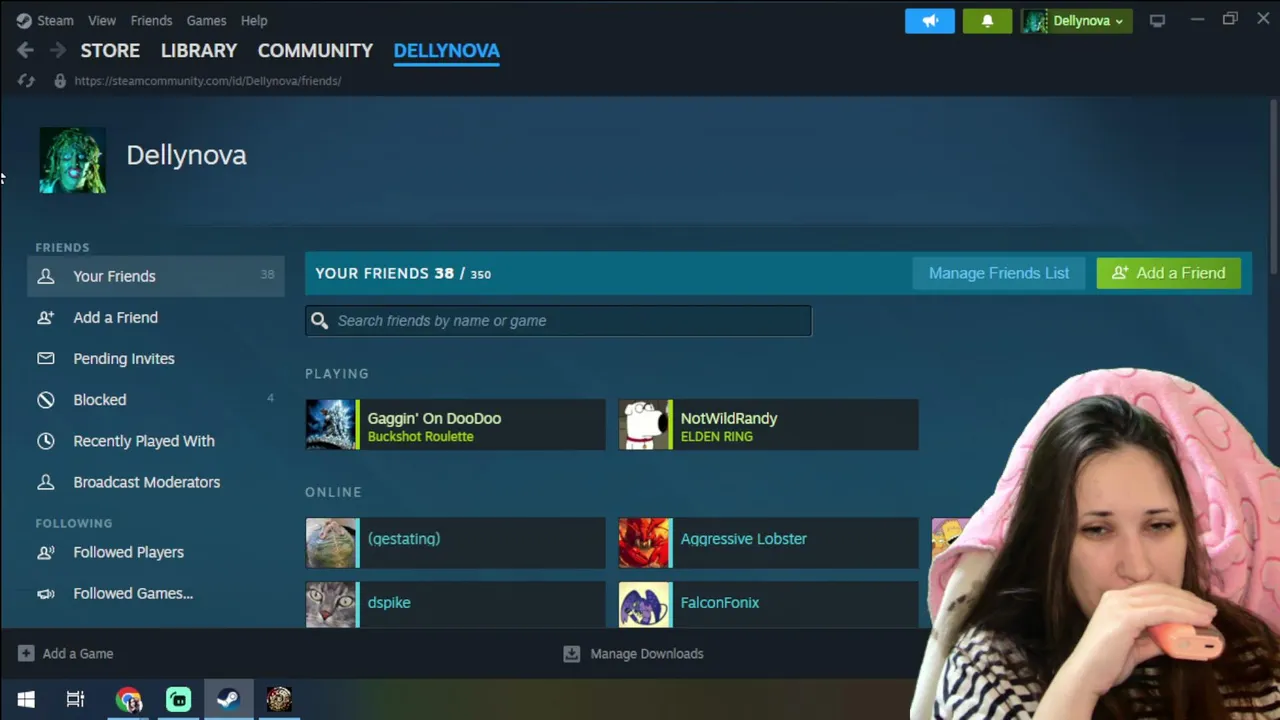Click the magnifier icon in friends search

pos(319,320)
